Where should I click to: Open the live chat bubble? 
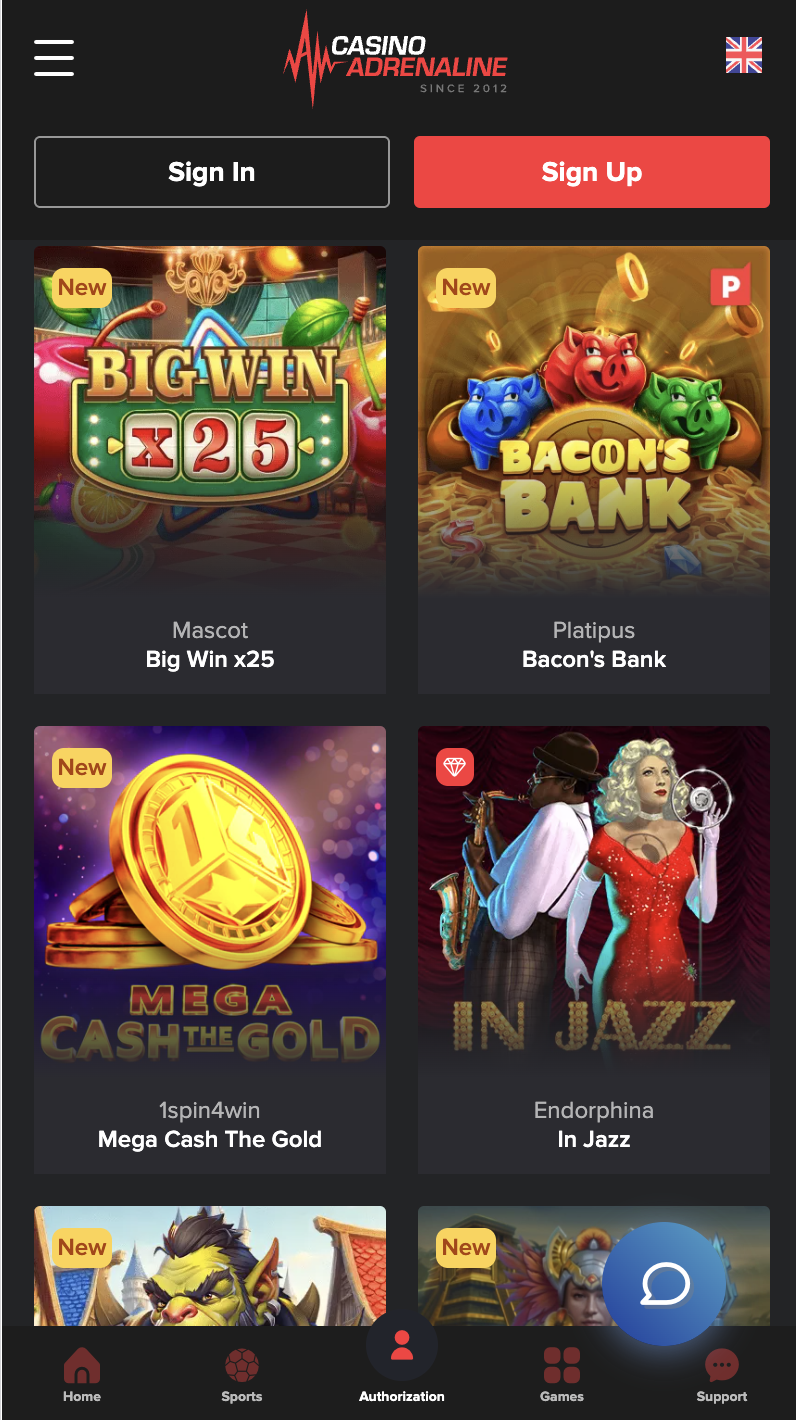(x=665, y=1283)
